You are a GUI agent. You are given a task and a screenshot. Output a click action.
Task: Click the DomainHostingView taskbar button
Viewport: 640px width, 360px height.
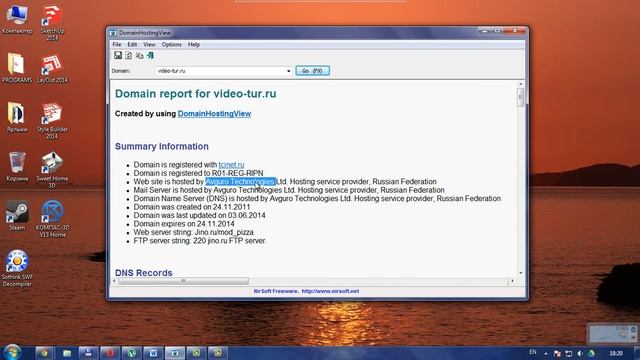[175, 353]
